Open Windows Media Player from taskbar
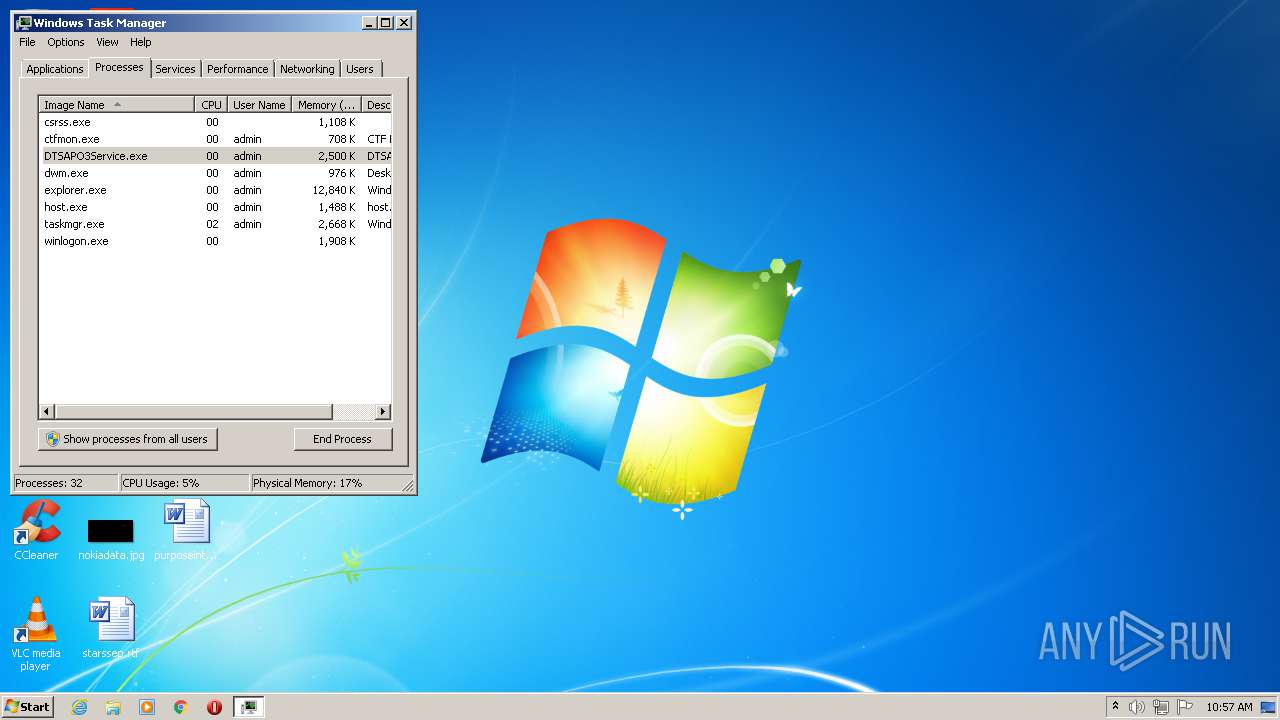This screenshot has height=720, width=1280. point(147,707)
